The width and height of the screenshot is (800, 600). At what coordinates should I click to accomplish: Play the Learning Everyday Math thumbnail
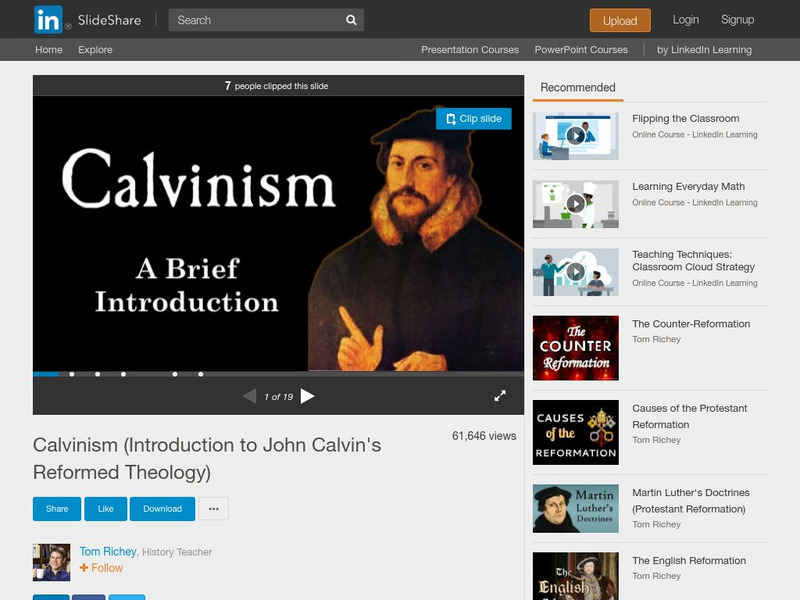coord(576,204)
